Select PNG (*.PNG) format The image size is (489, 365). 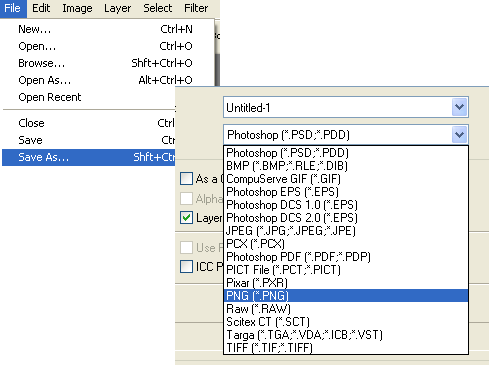(346, 296)
